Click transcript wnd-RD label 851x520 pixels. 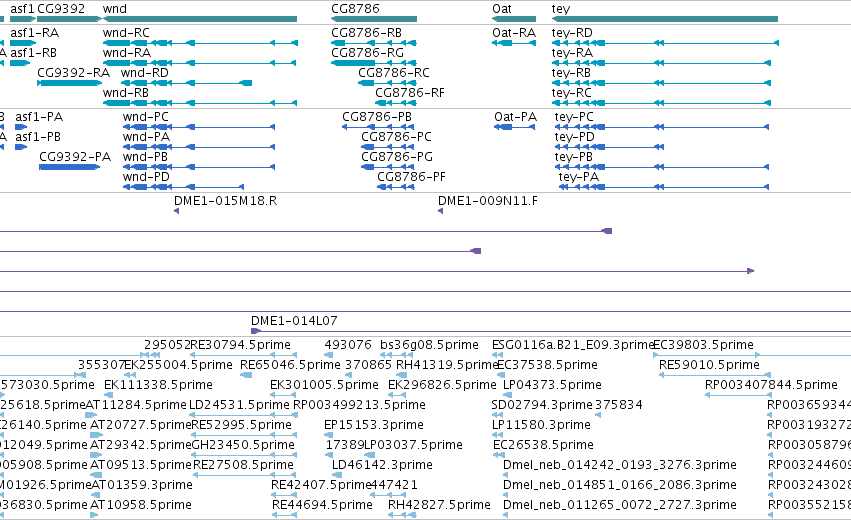point(144,73)
